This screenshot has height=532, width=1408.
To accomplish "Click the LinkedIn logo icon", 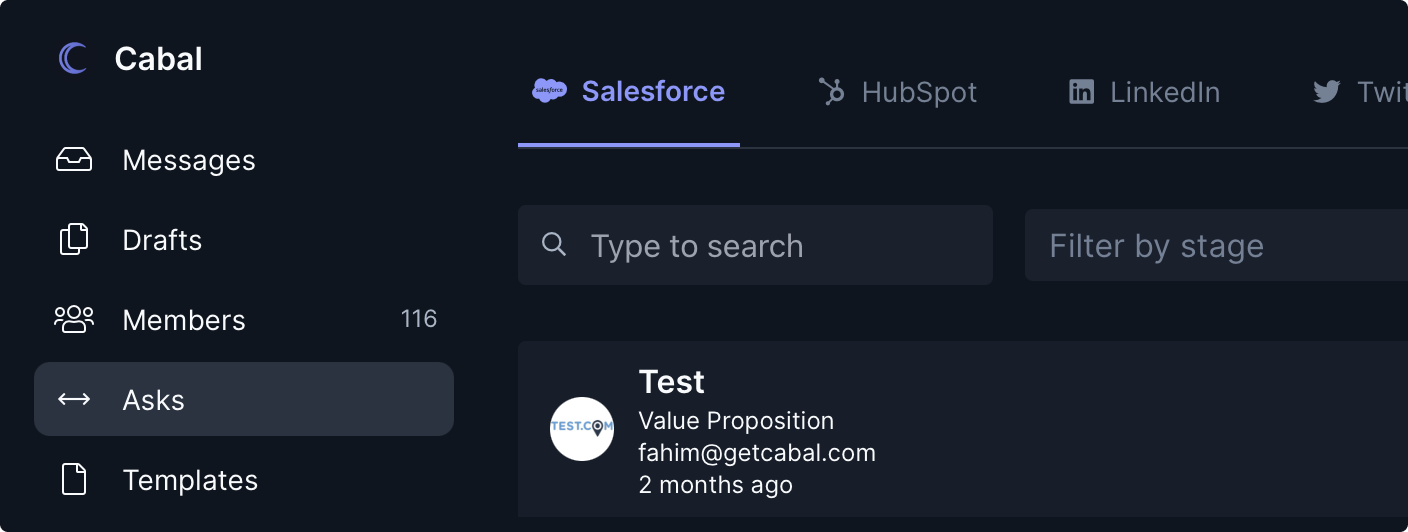I will coord(1081,92).
